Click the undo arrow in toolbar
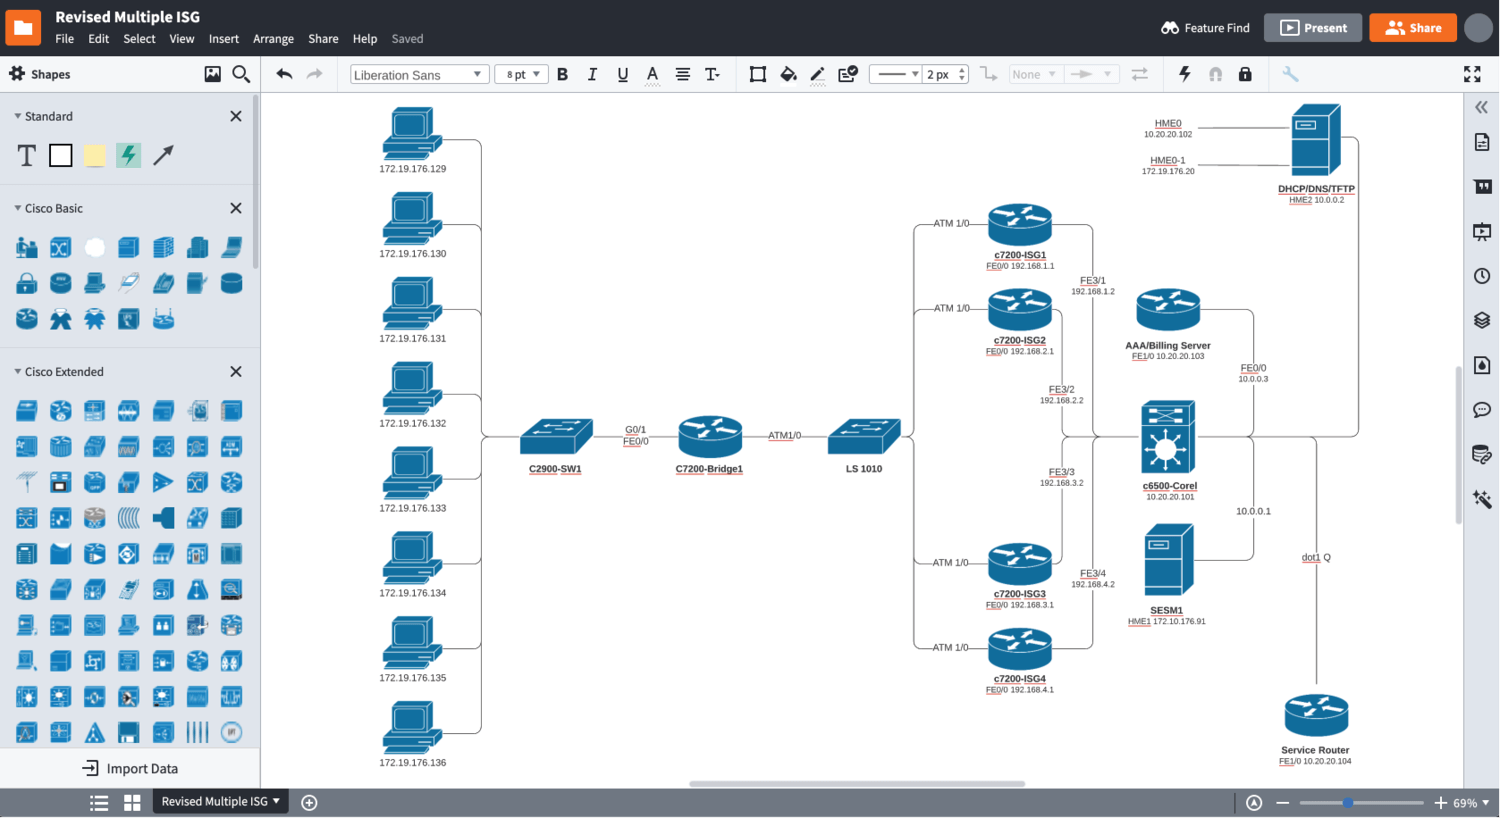This screenshot has height=818, width=1500. [x=284, y=74]
